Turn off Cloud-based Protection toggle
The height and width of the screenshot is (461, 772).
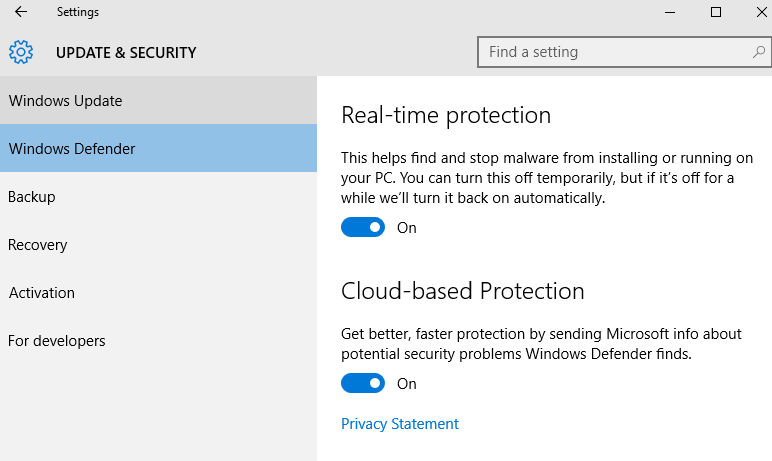(363, 383)
